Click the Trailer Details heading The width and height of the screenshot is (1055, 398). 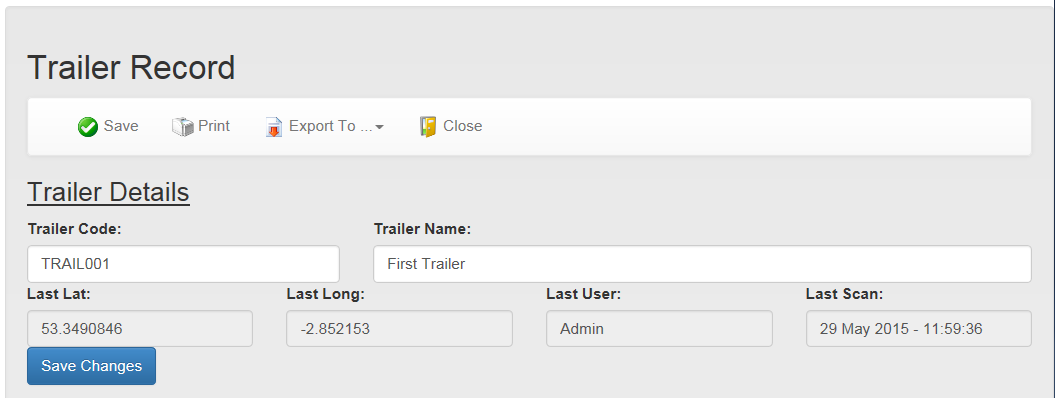(108, 192)
